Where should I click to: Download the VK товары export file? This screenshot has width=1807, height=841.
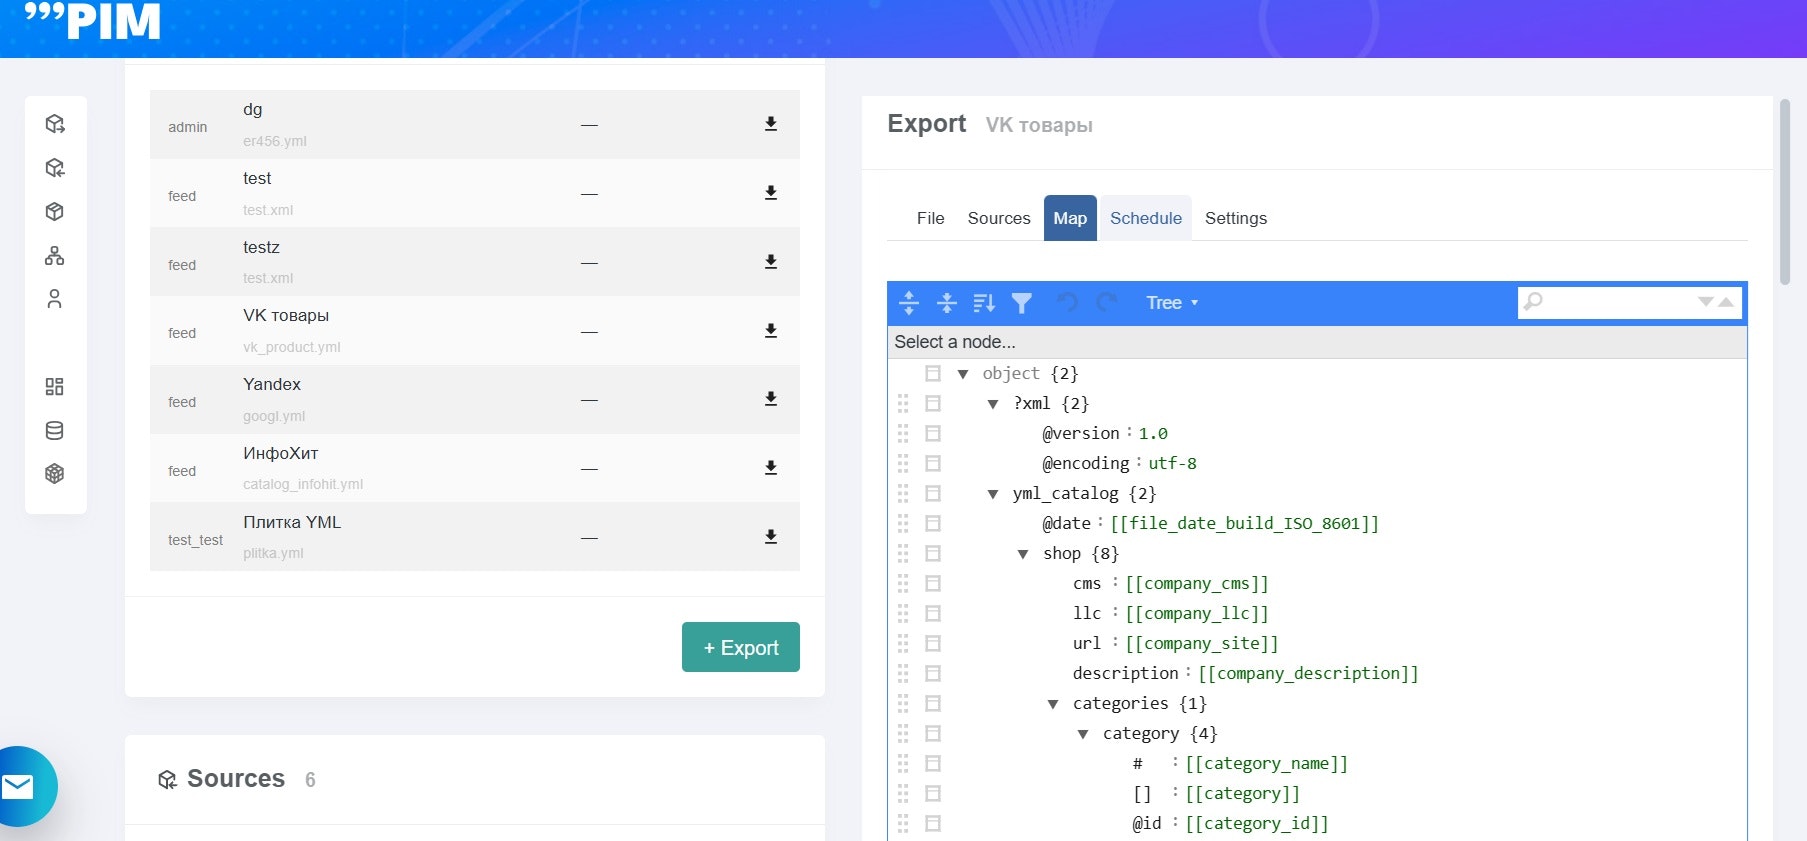[771, 330]
